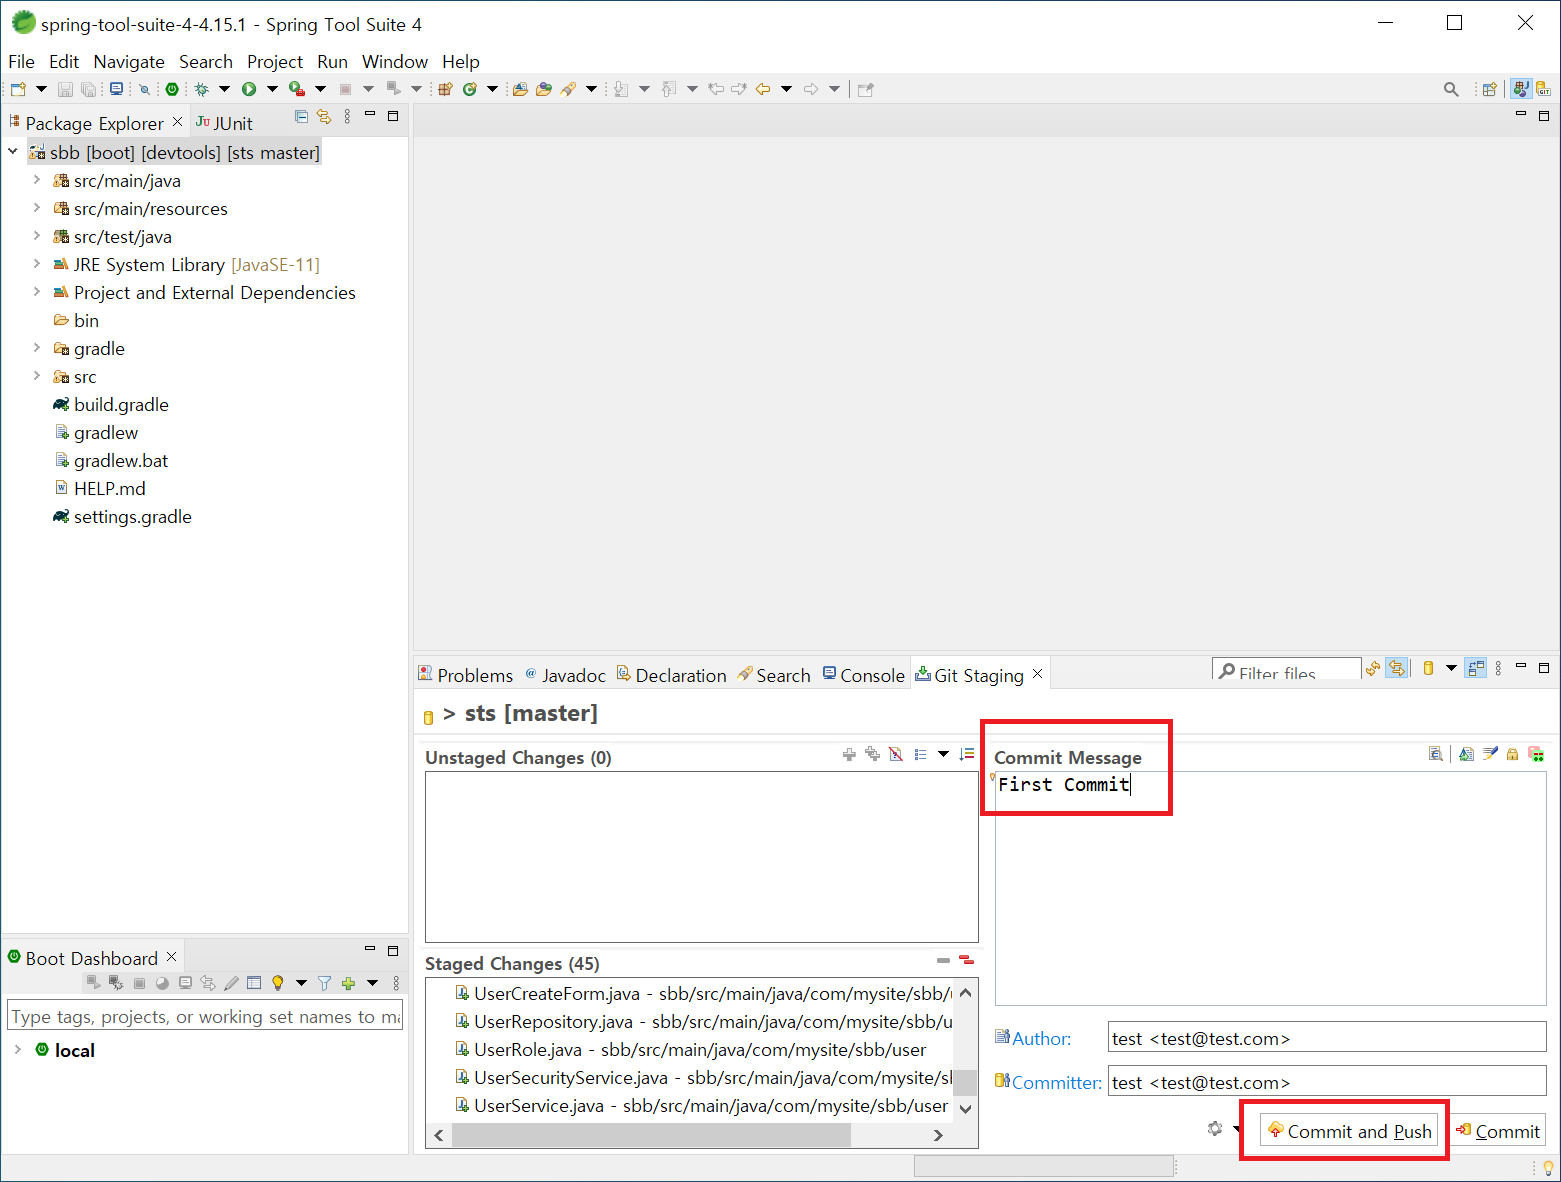Toggle the Add Change-Id icon
This screenshot has width=1561, height=1182.
click(1536, 754)
